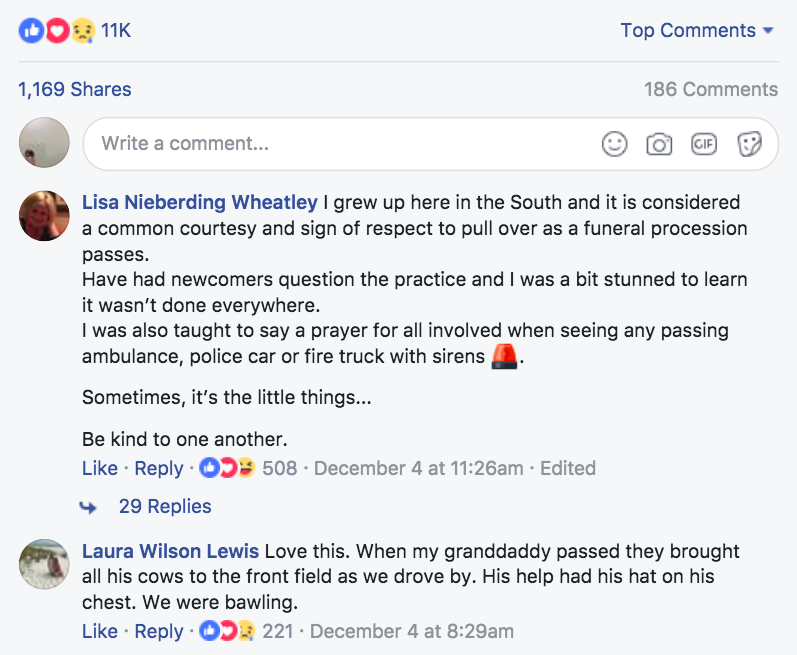797x655 pixels.
Task: Click the sad face reaction icon beside 11K
Action: coord(82,30)
